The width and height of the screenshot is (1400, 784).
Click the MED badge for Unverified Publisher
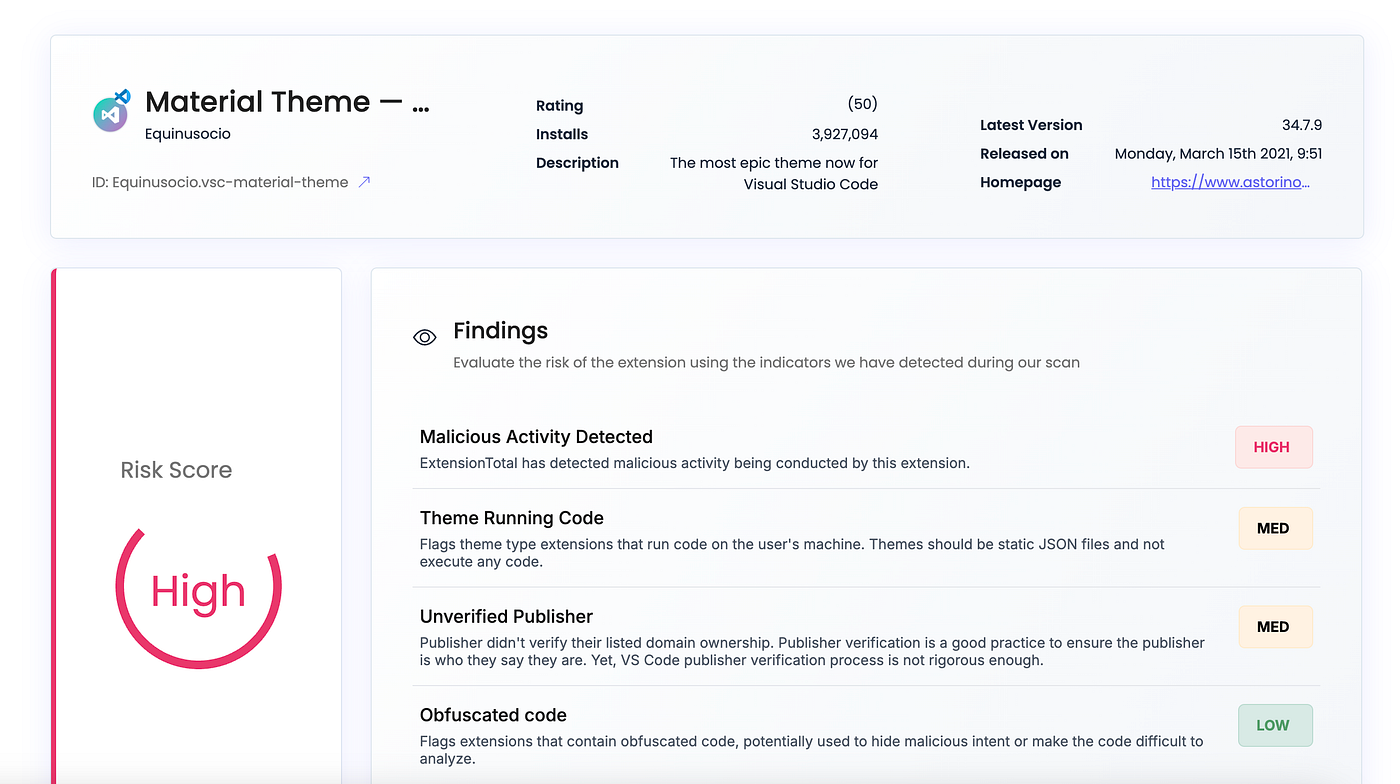[x=1275, y=627]
